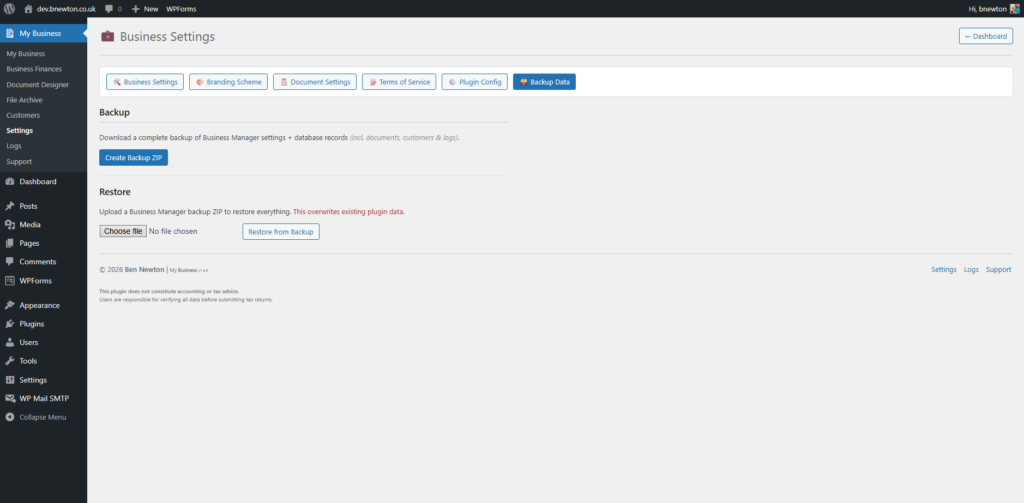1024x503 pixels.
Task: Click the Media icon in sidebar
Action: pos(9,225)
